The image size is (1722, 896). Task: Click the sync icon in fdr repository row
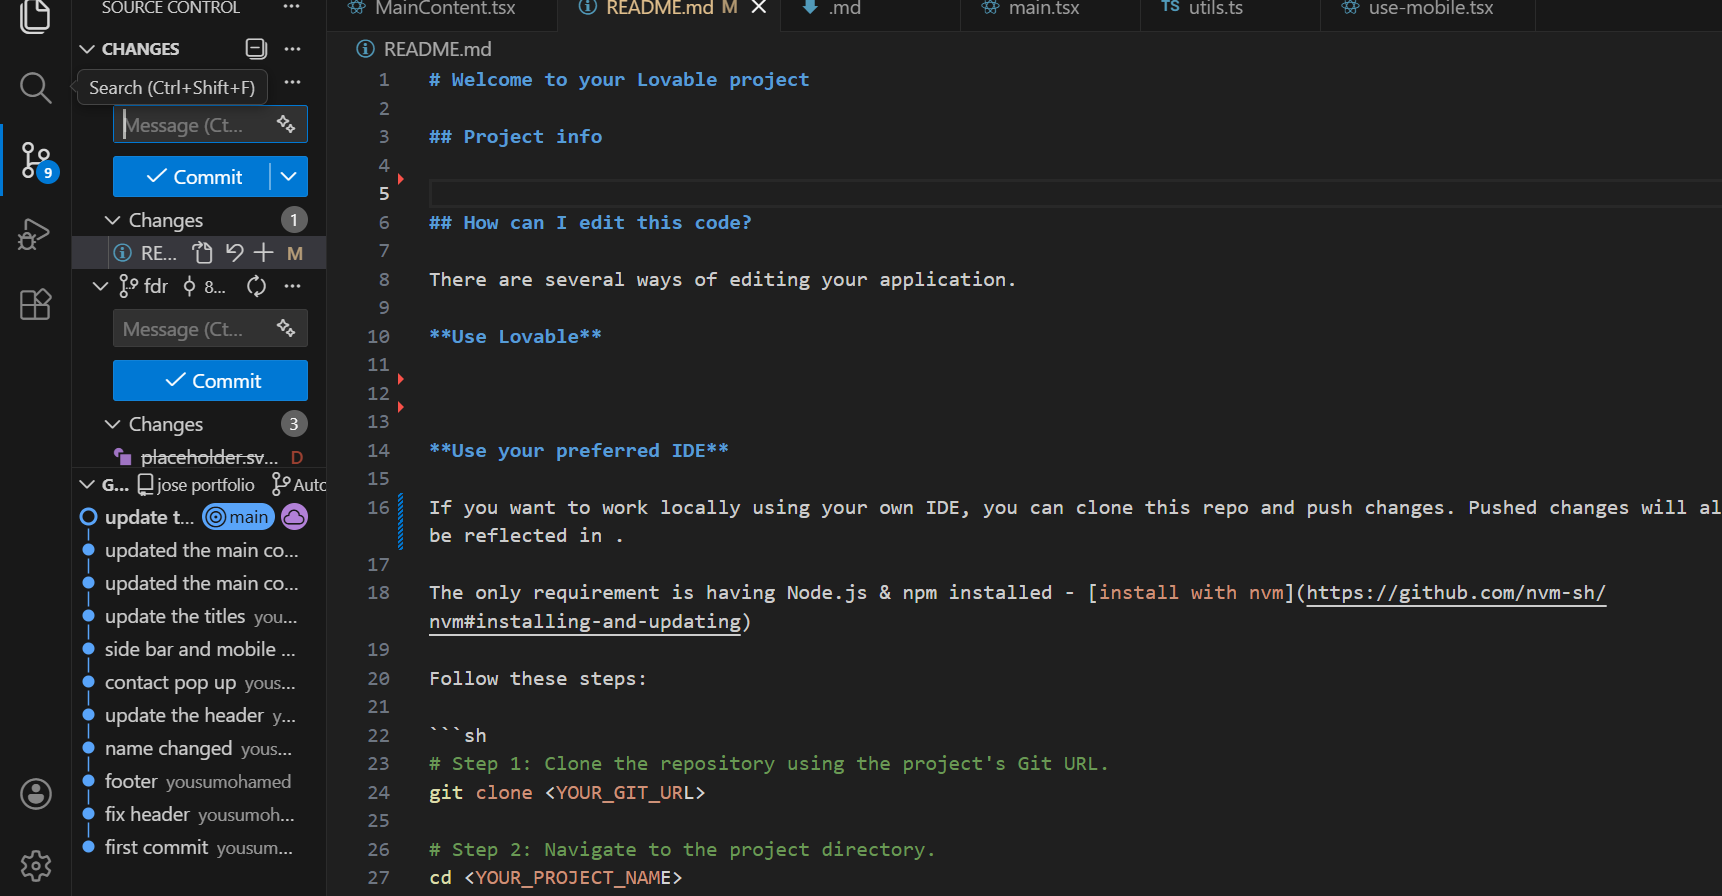pyautogui.click(x=256, y=287)
